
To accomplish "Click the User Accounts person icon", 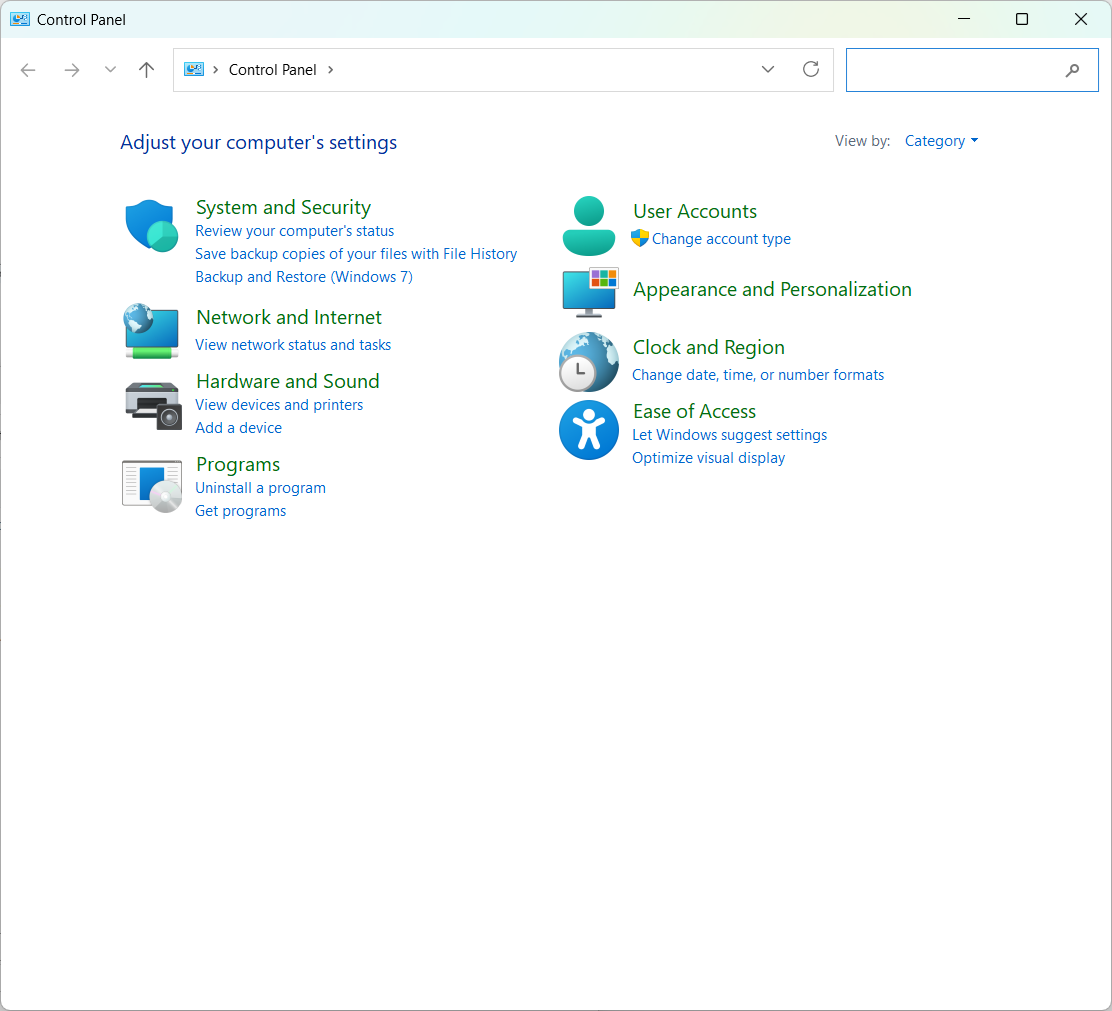I will pyautogui.click(x=588, y=226).
